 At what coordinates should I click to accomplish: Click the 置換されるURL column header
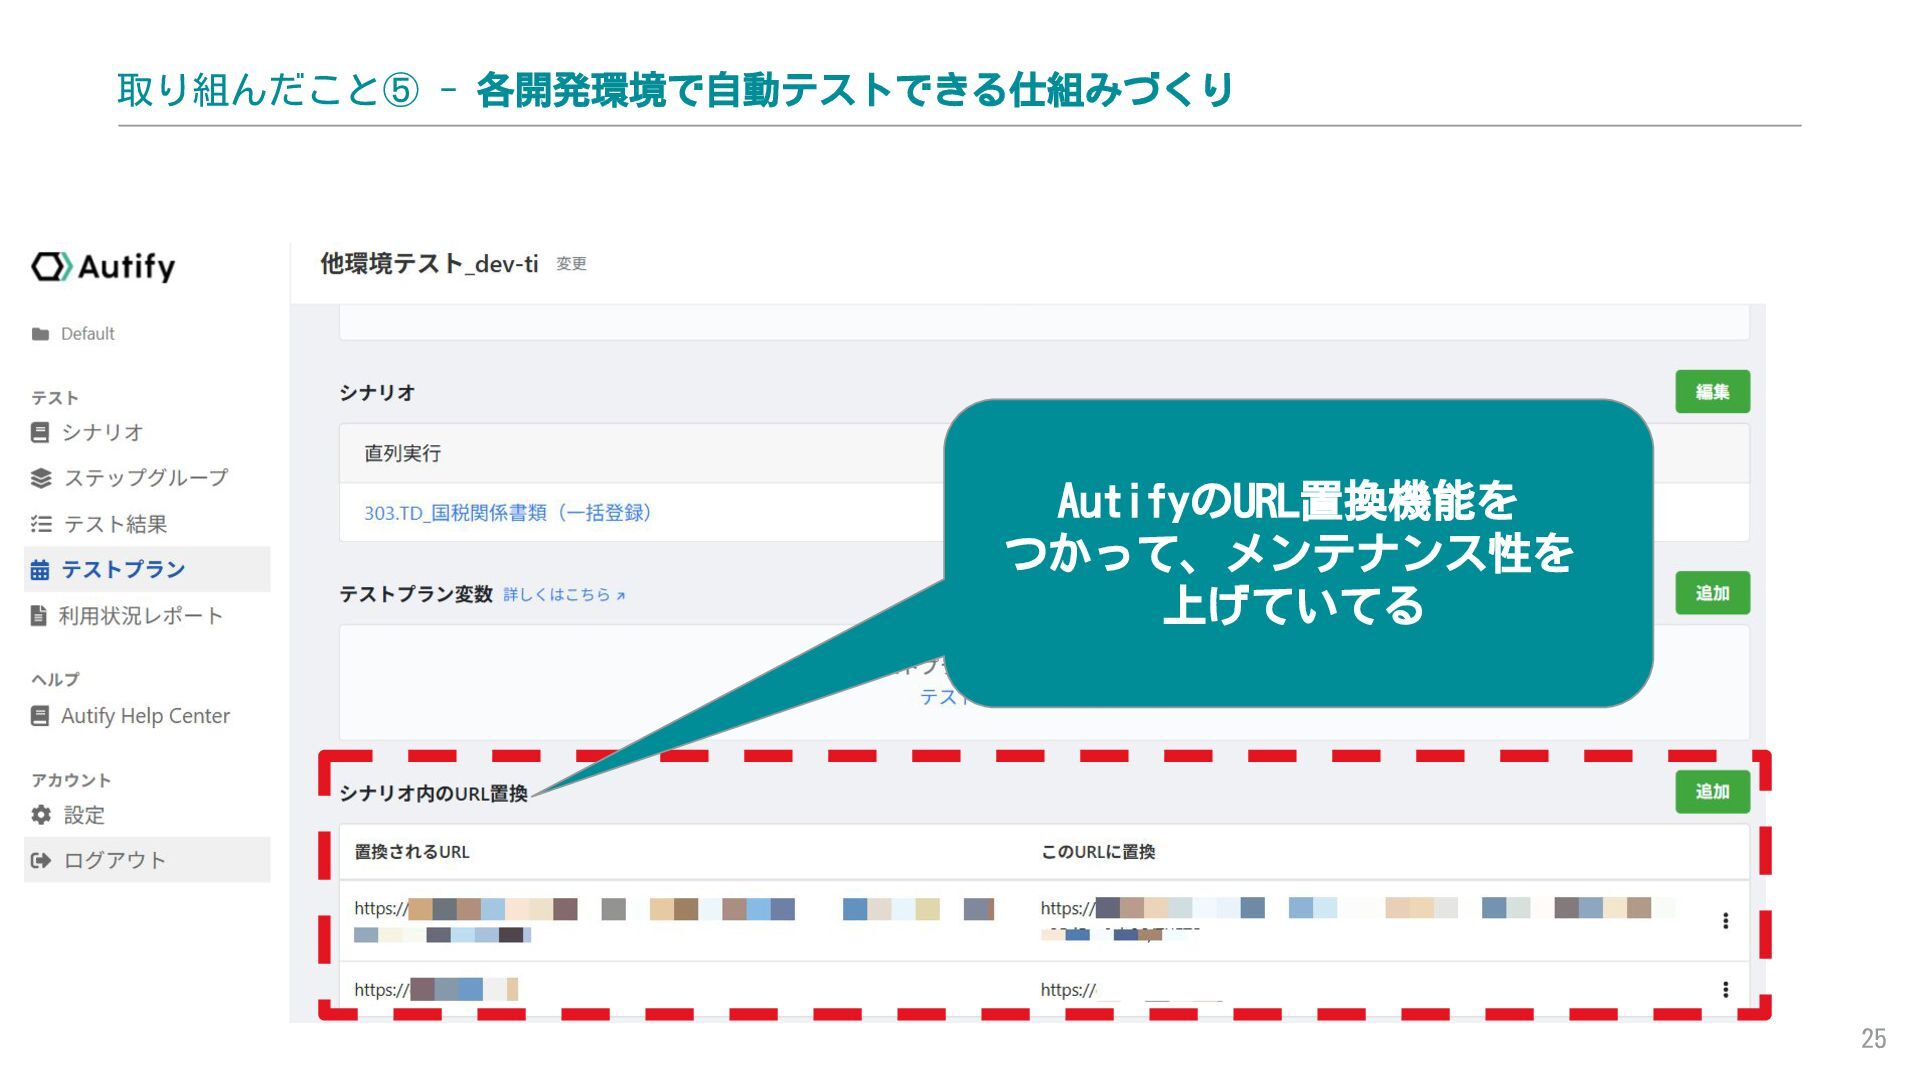pyautogui.click(x=412, y=852)
